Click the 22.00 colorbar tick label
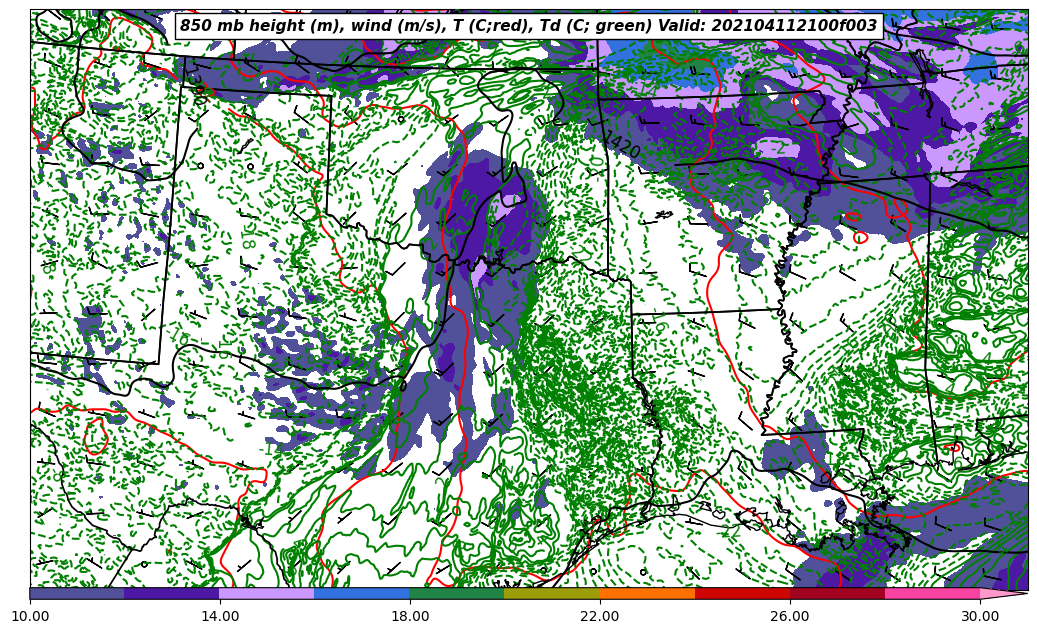 click(600, 616)
